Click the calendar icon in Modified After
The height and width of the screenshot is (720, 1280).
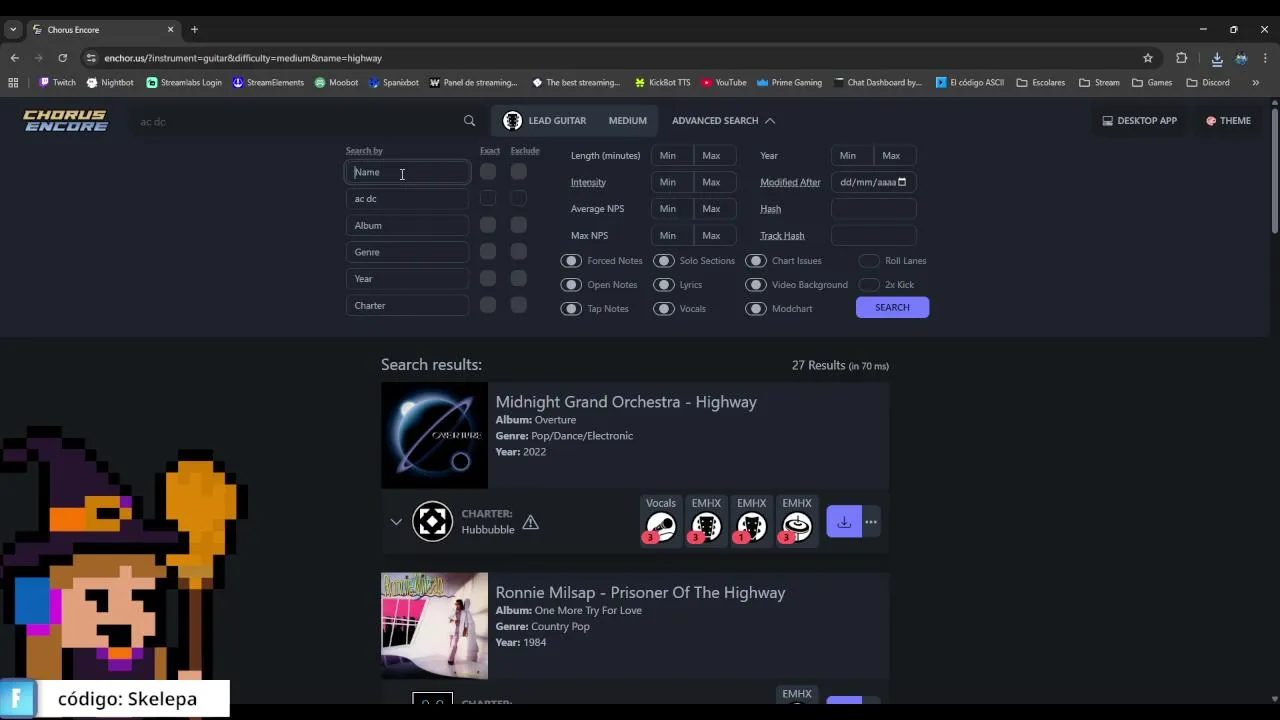[x=902, y=182]
